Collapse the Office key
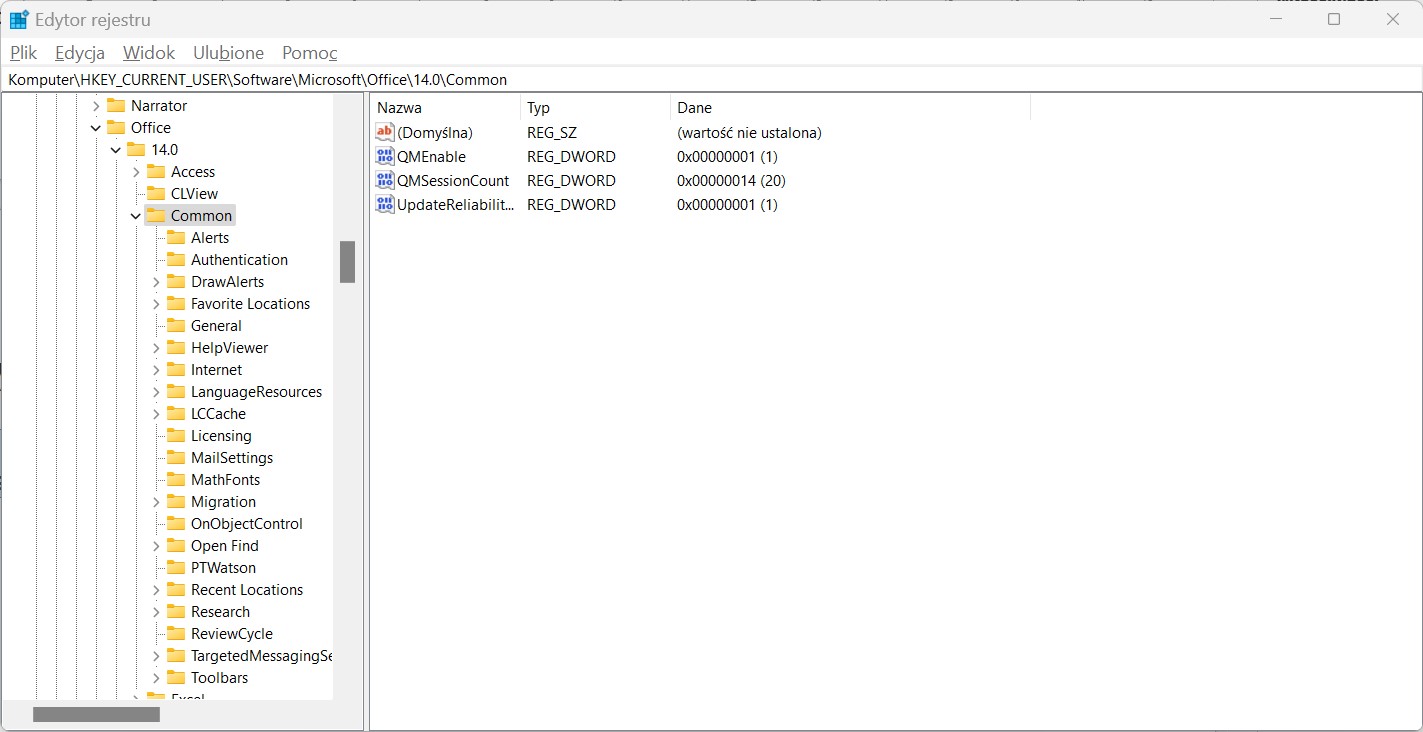 click(96, 128)
